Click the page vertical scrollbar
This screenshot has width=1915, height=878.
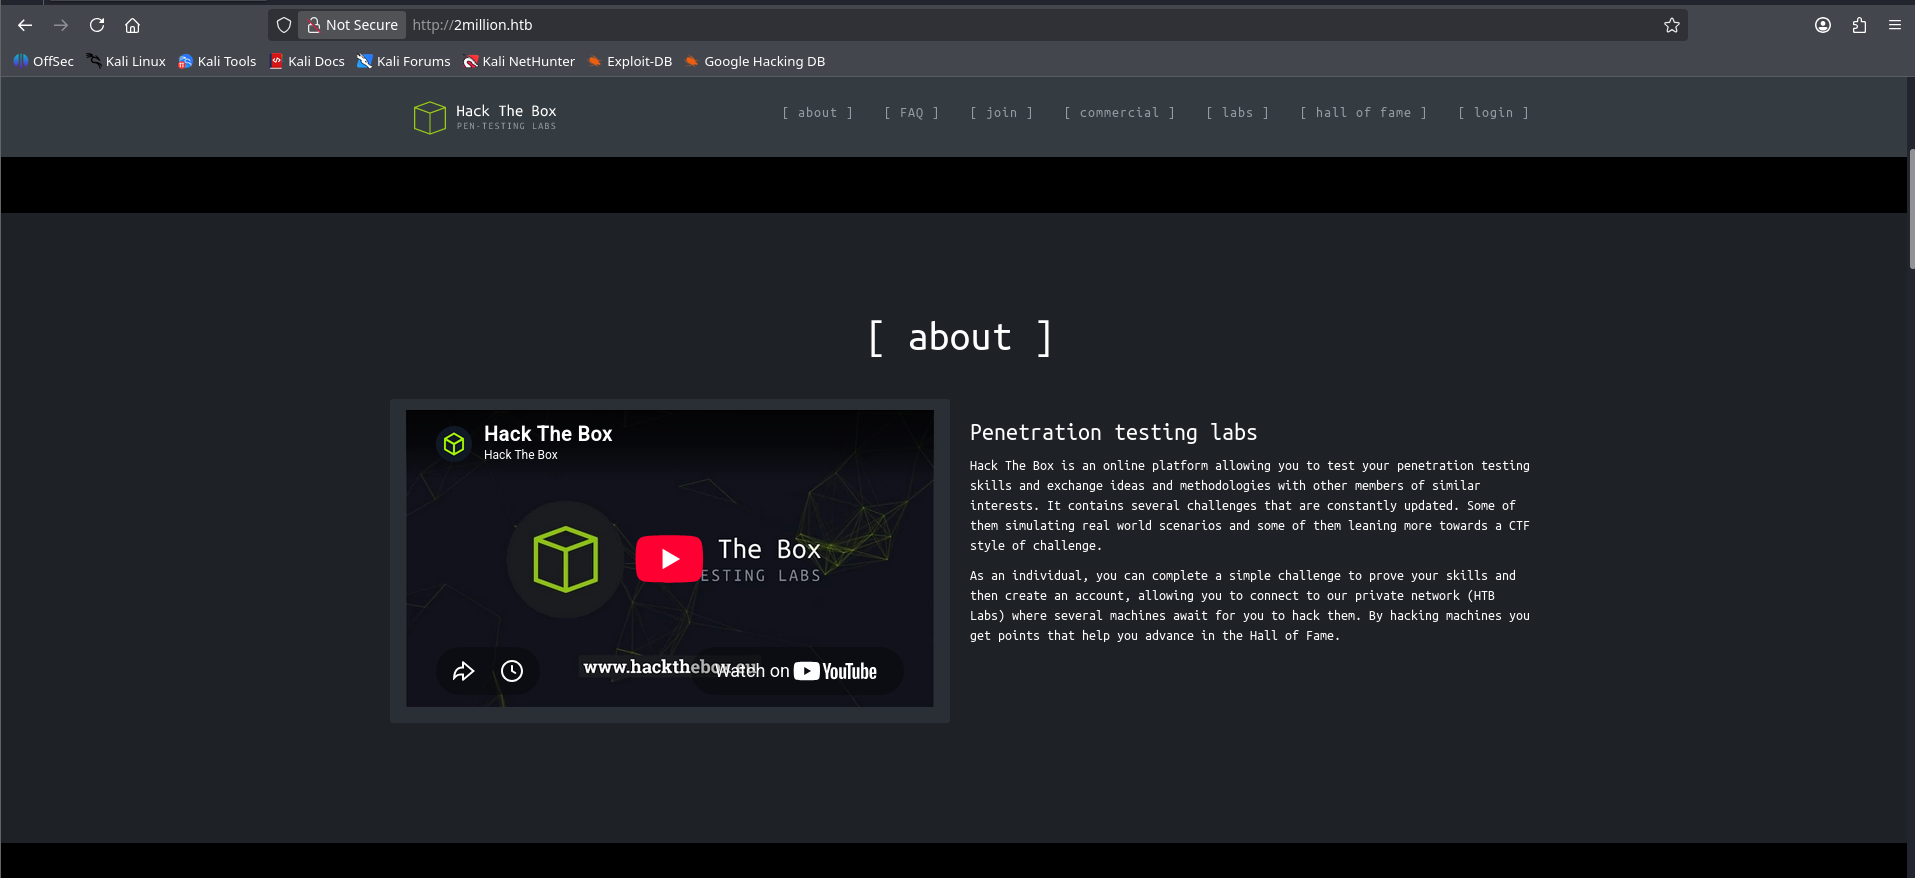[x=1910, y=209]
